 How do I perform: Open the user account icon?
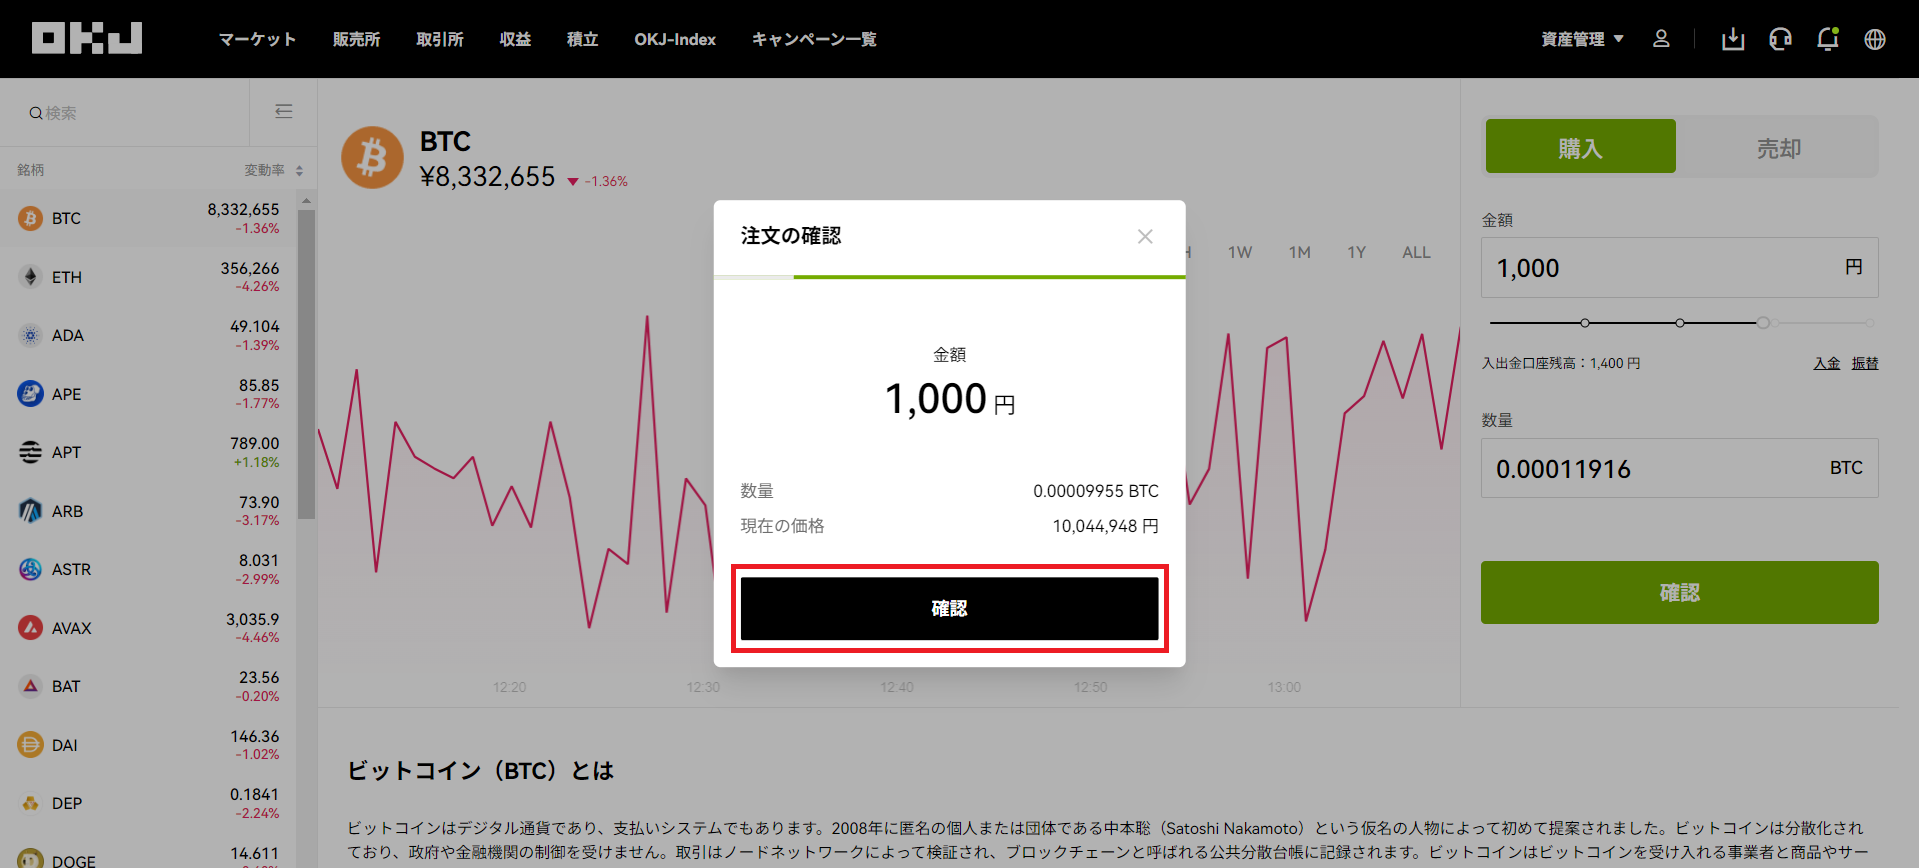coord(1661,38)
